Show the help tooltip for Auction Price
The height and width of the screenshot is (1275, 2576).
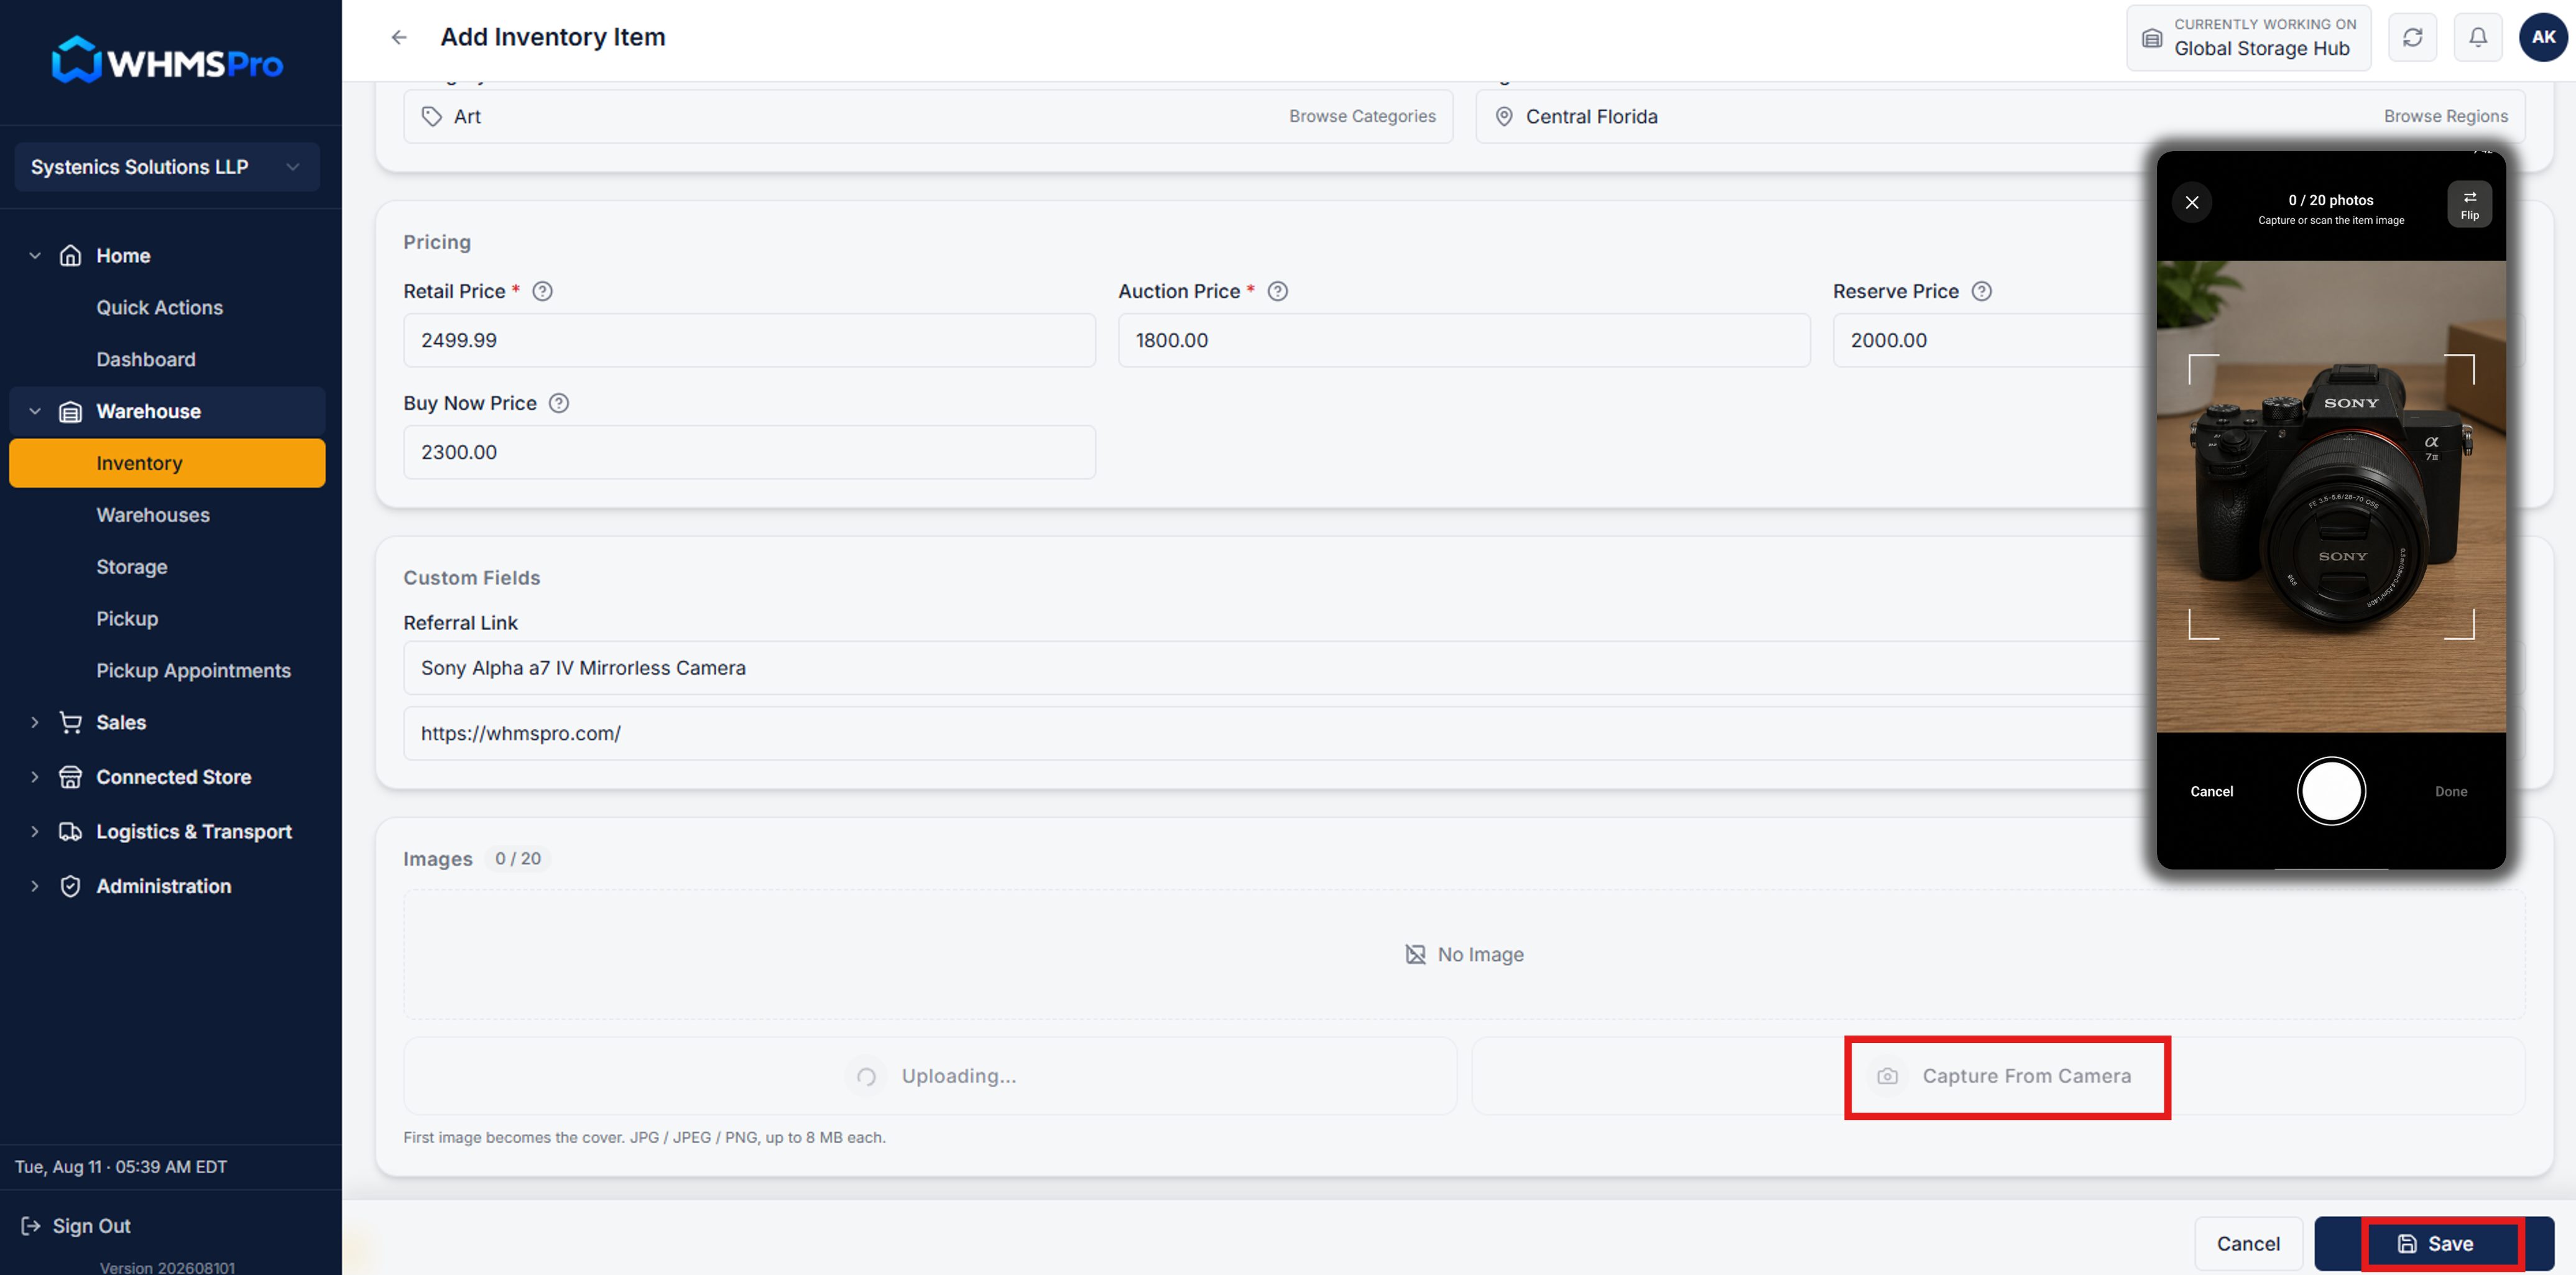coord(1277,291)
